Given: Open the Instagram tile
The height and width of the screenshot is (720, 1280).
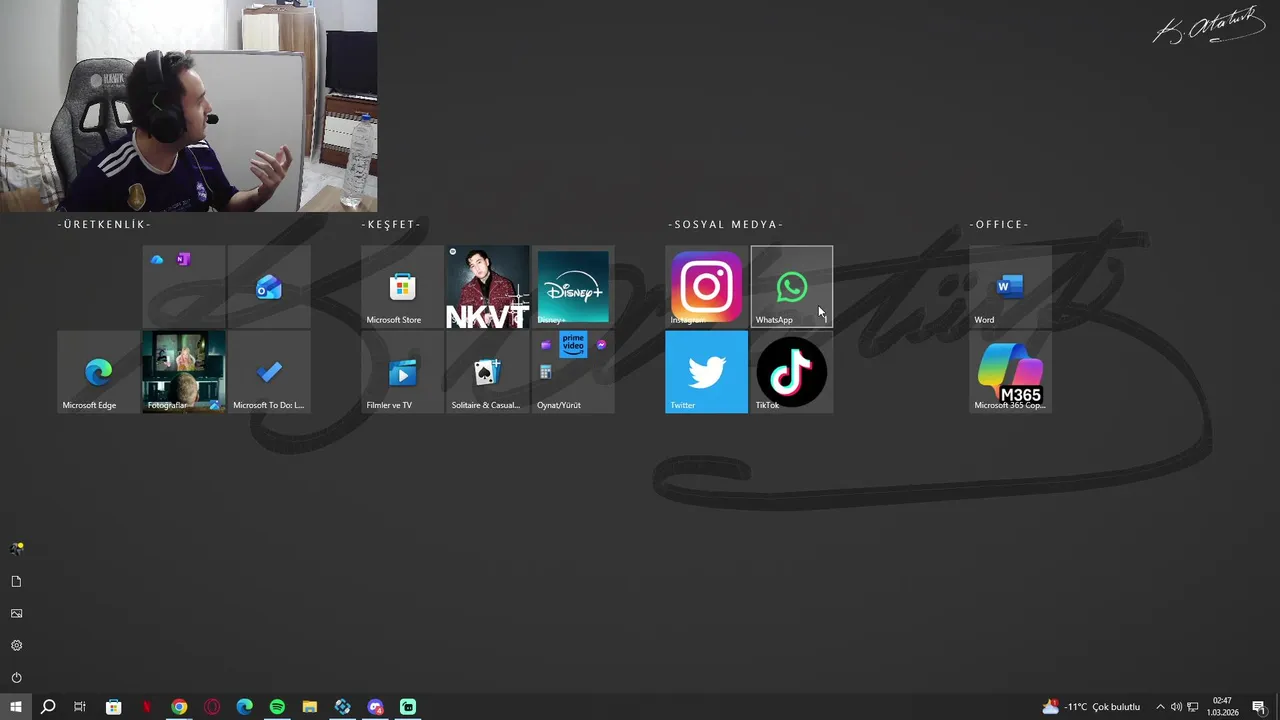Looking at the screenshot, I should 706,287.
